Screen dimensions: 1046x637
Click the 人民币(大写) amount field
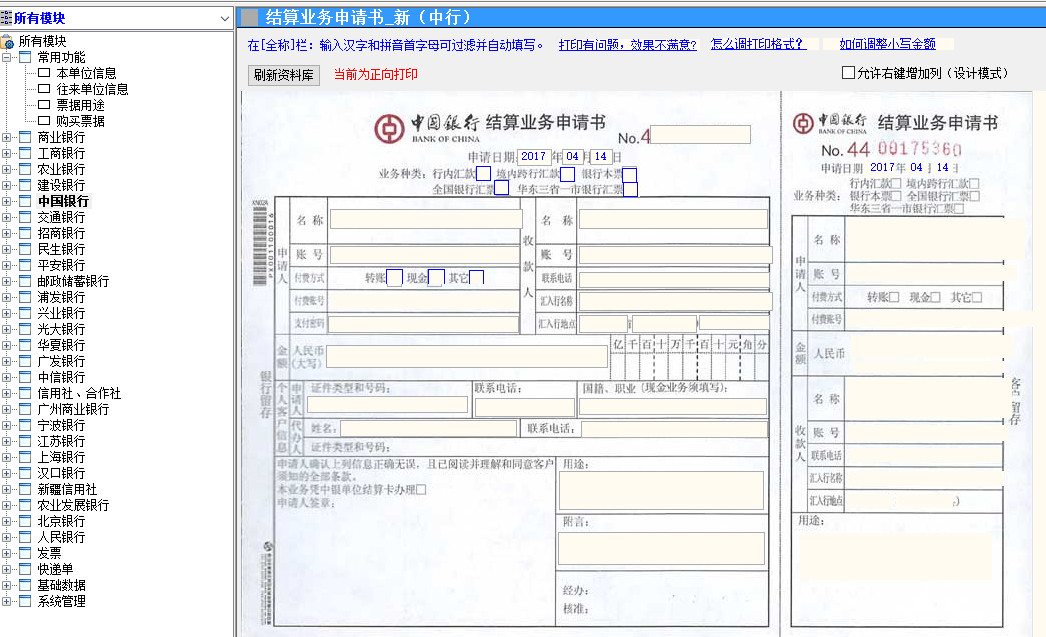pyautogui.click(x=467, y=357)
